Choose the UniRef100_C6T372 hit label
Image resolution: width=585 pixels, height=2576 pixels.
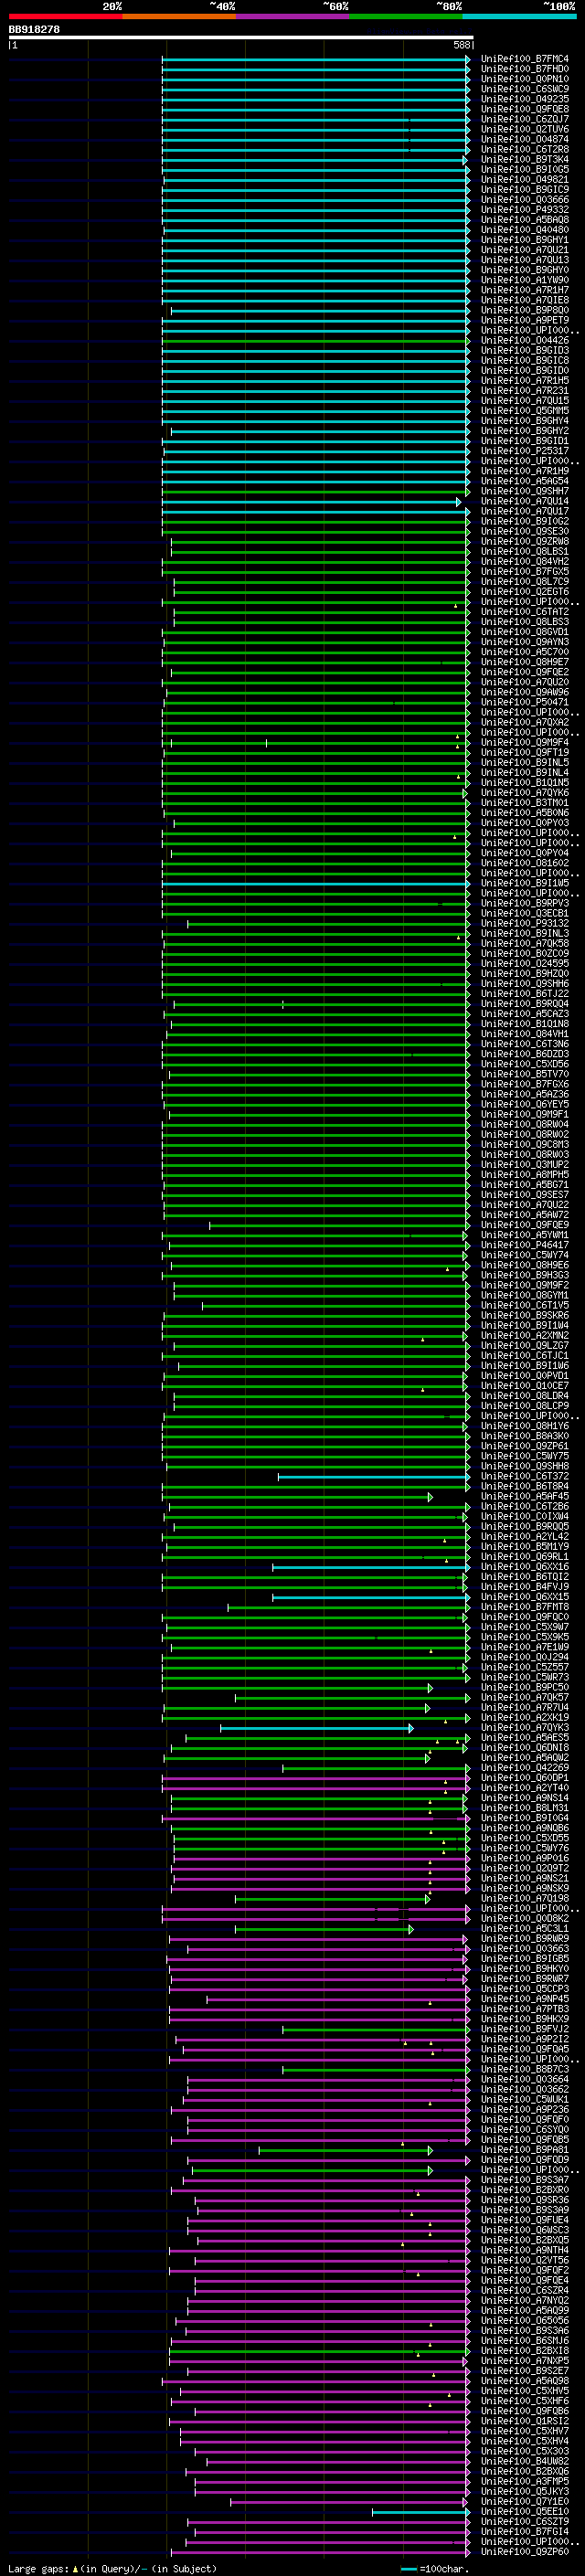[x=525, y=1477]
